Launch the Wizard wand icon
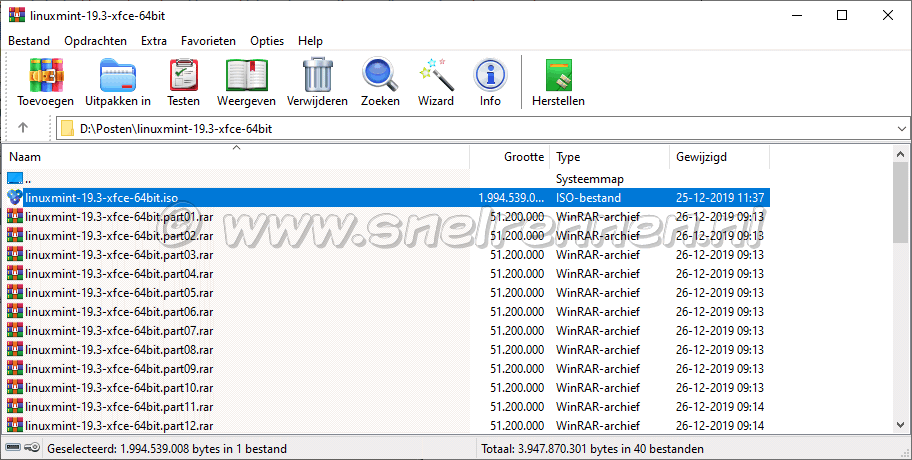This screenshot has height=460, width=912. pos(436,75)
